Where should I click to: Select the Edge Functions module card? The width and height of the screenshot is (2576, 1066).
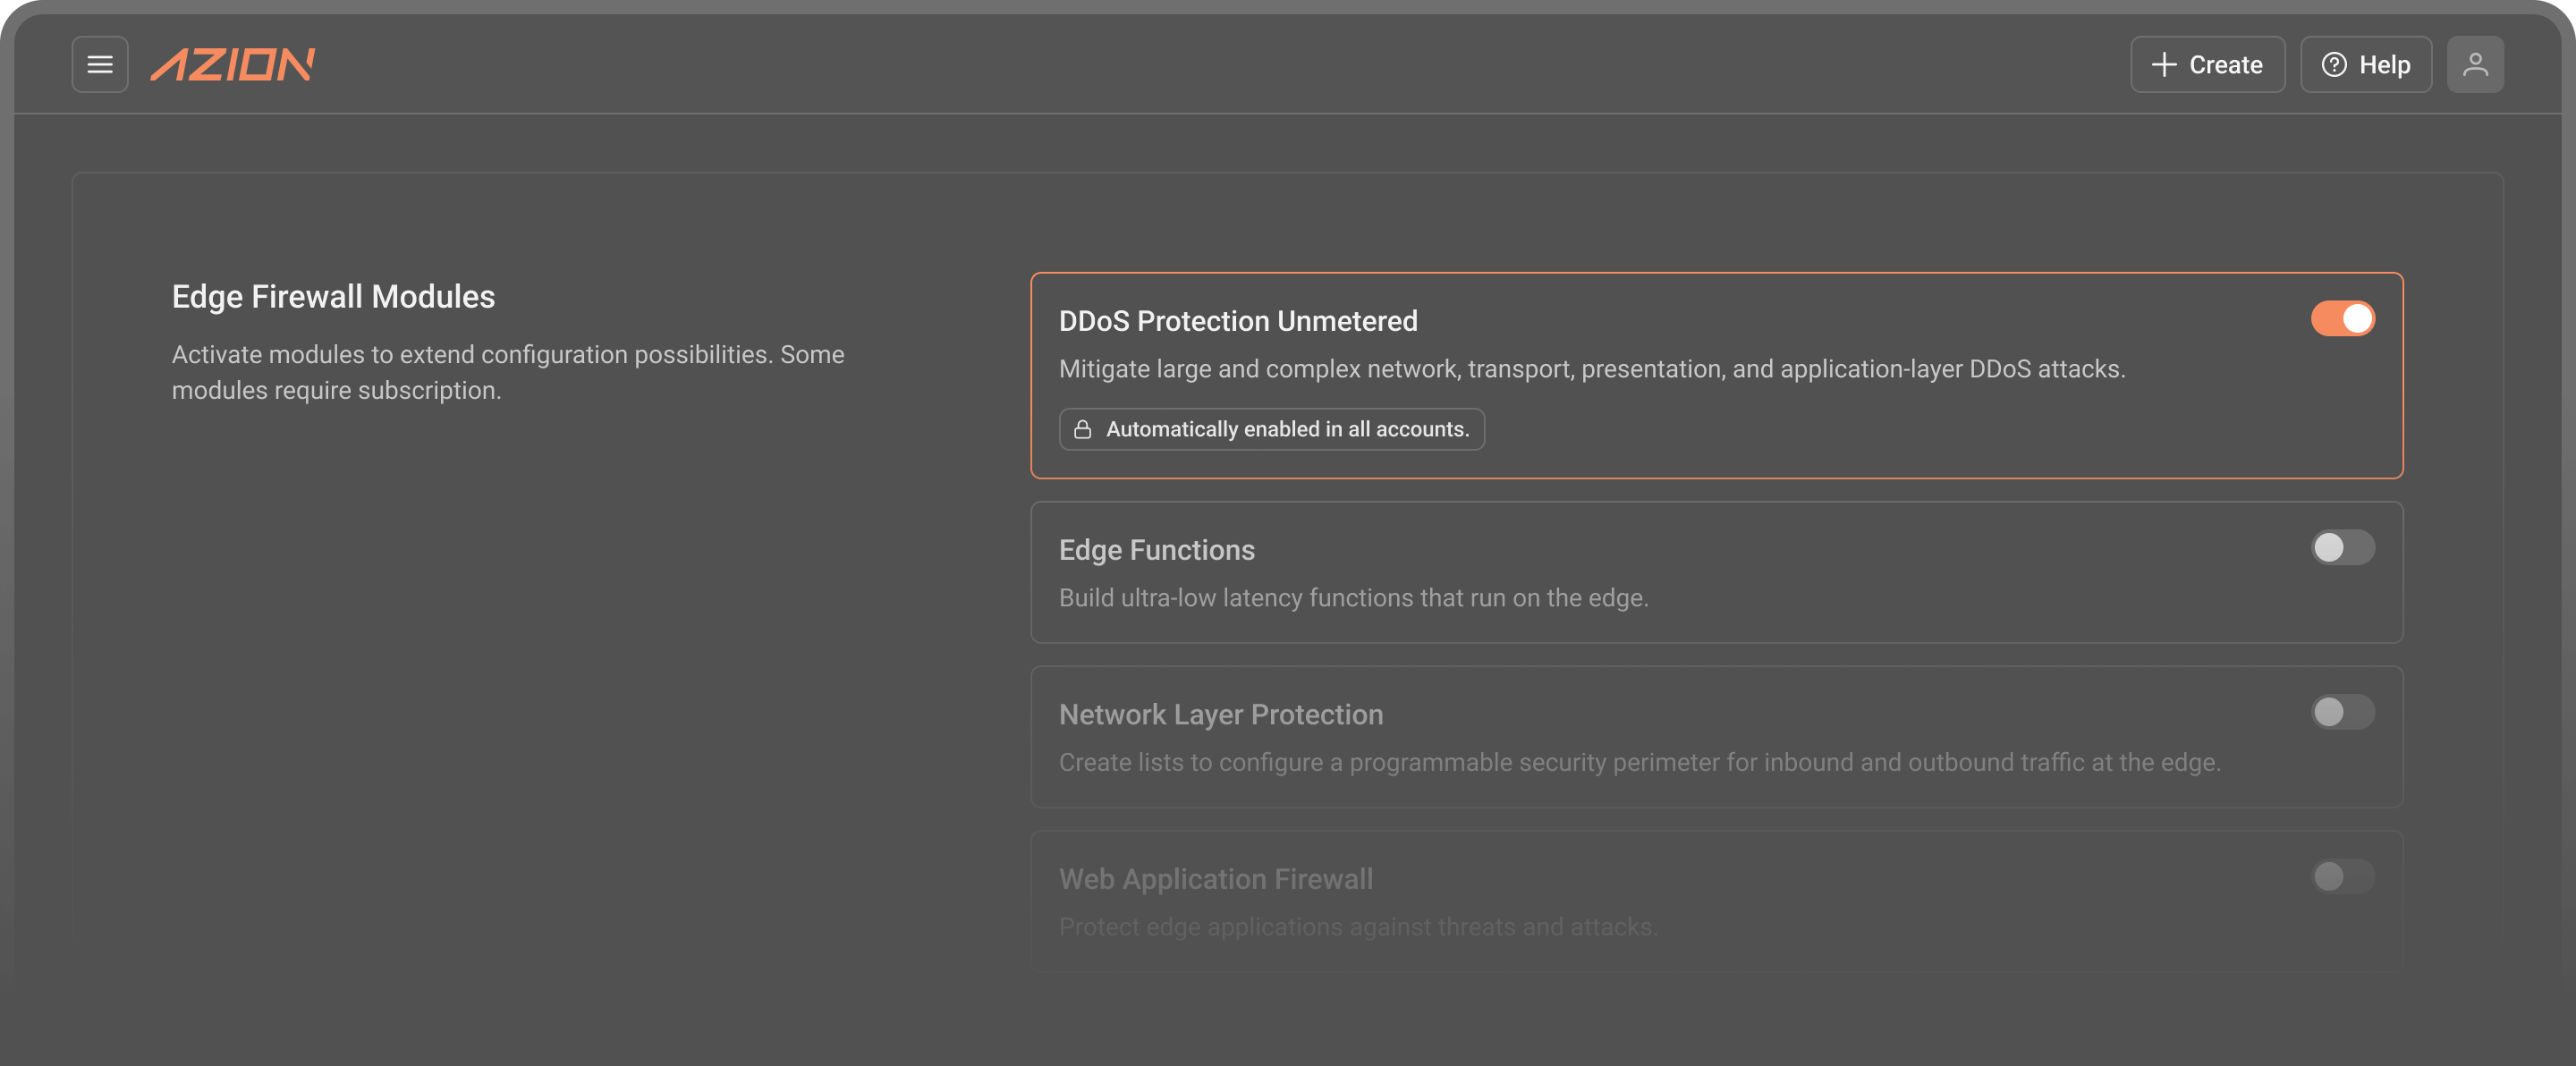coord(1716,572)
